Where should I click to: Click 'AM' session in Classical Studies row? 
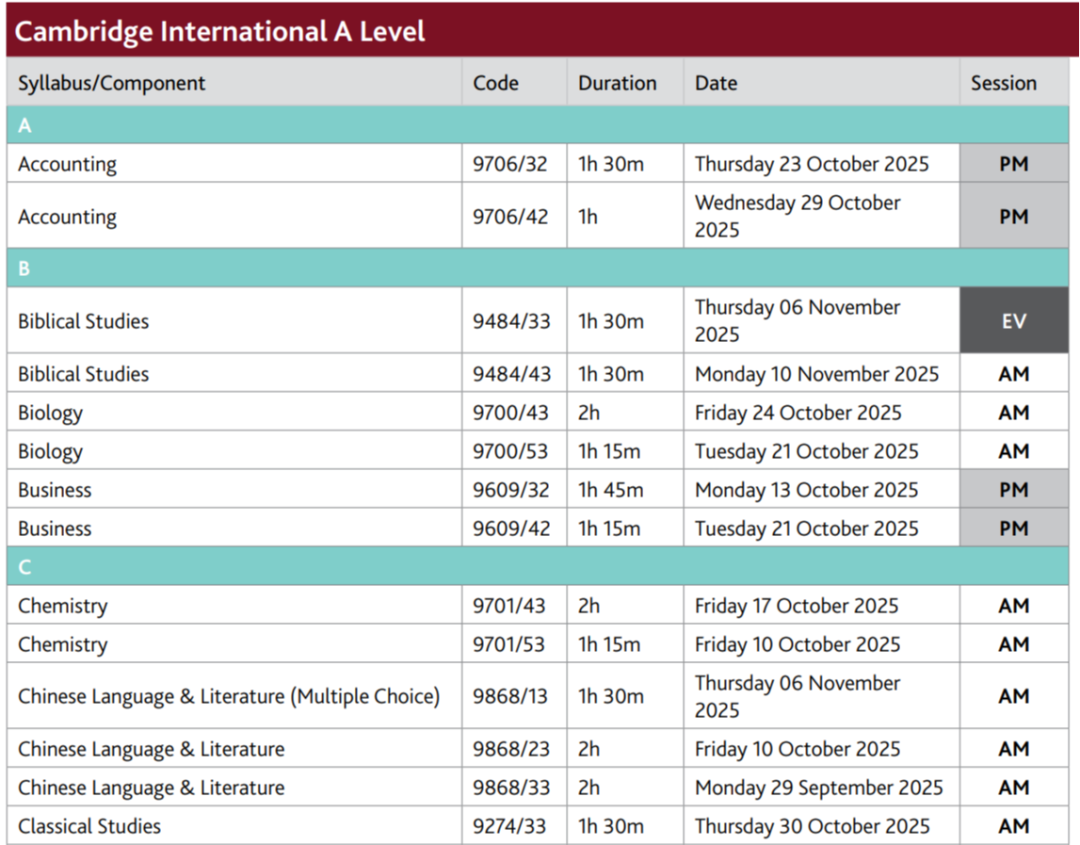(x=1014, y=826)
